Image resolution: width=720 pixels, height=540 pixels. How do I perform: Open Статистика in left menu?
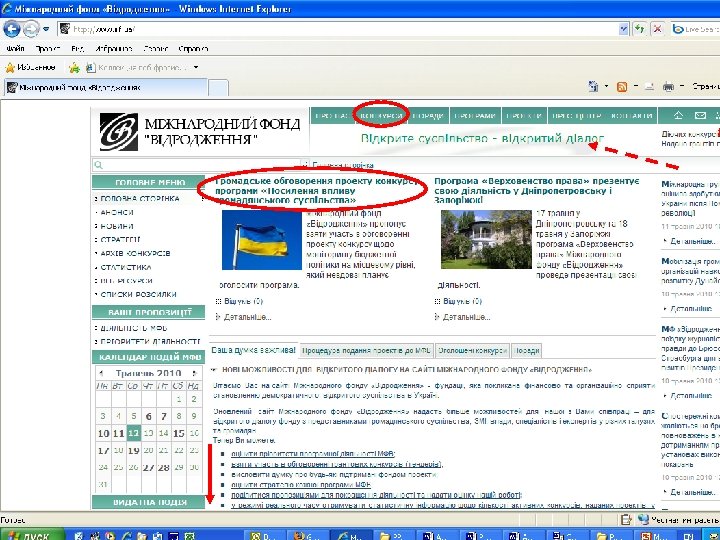point(126,267)
